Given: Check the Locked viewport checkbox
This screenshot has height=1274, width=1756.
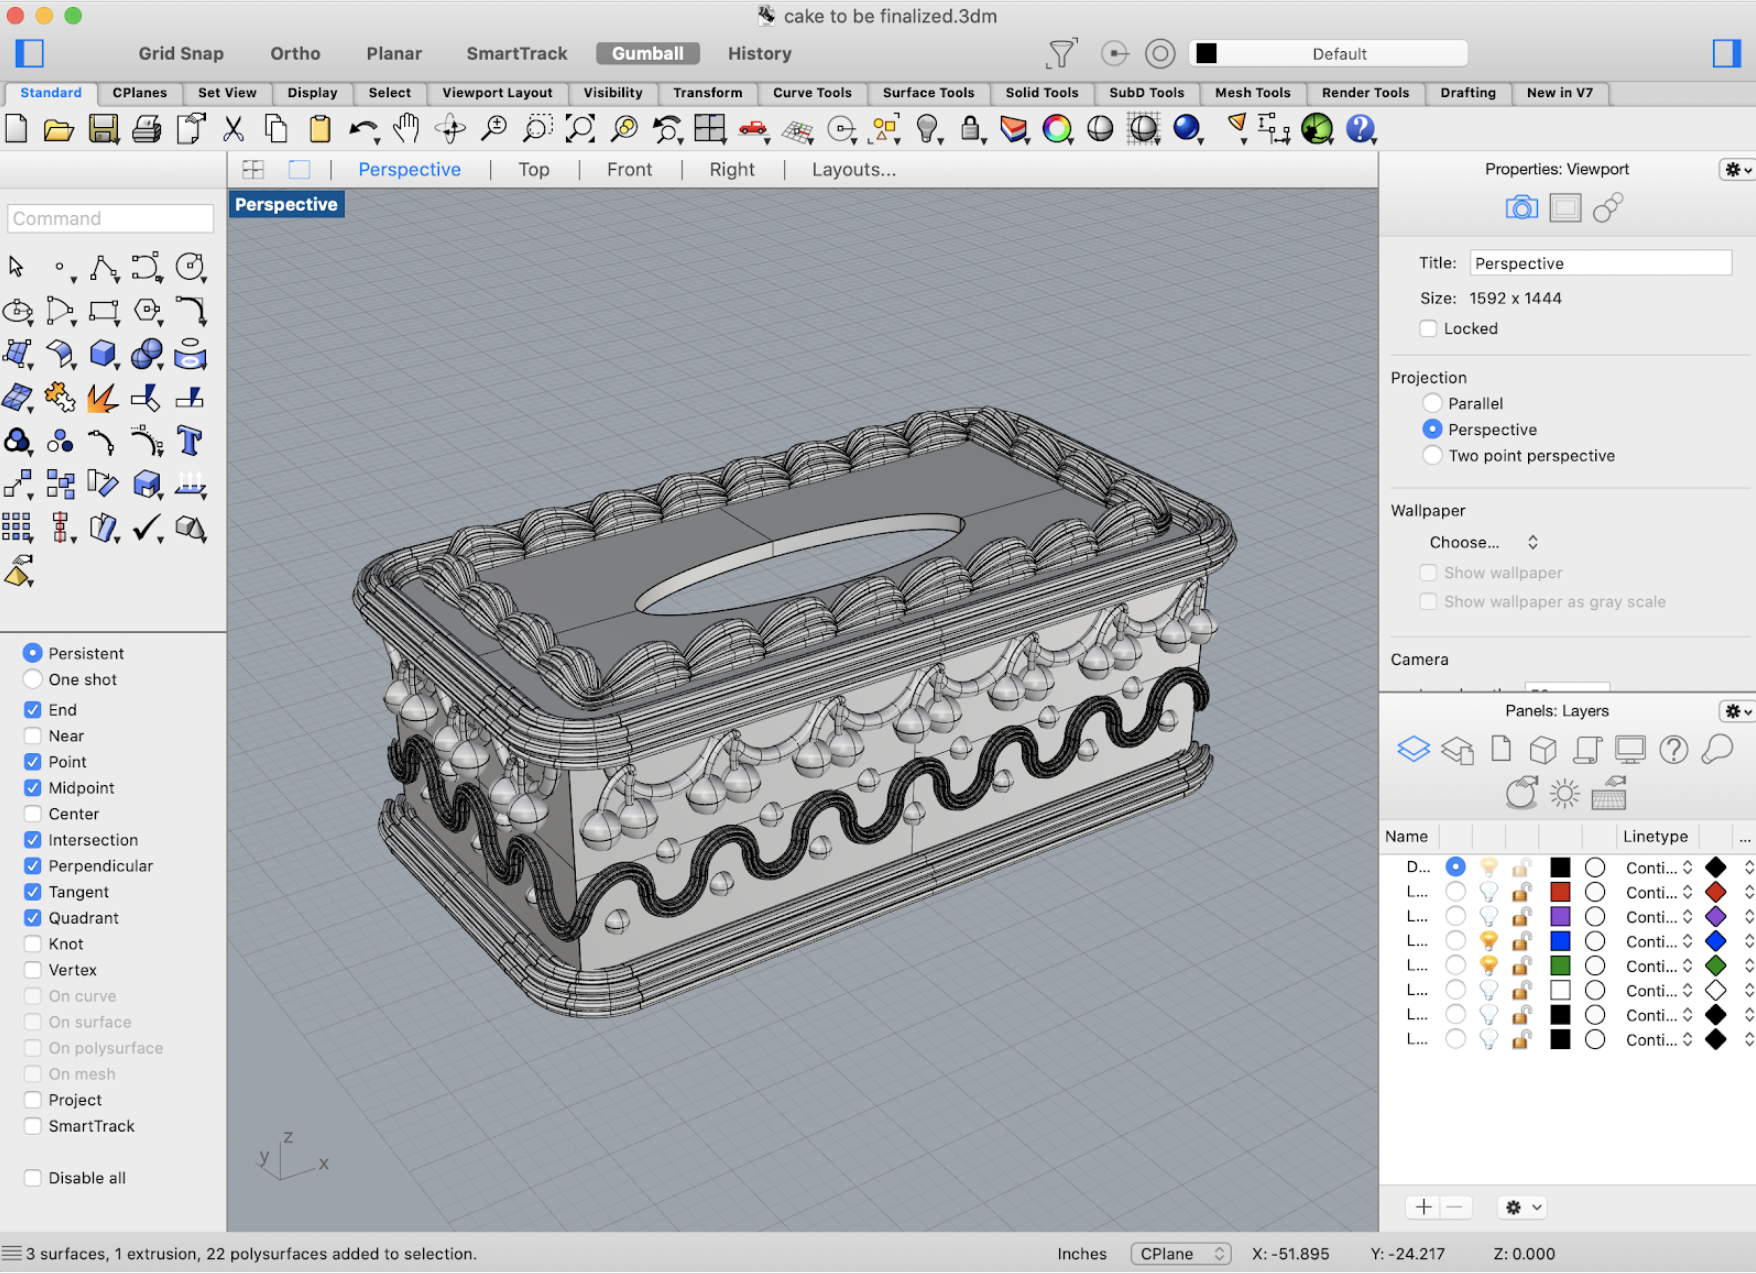Looking at the screenshot, I should coord(1428,329).
